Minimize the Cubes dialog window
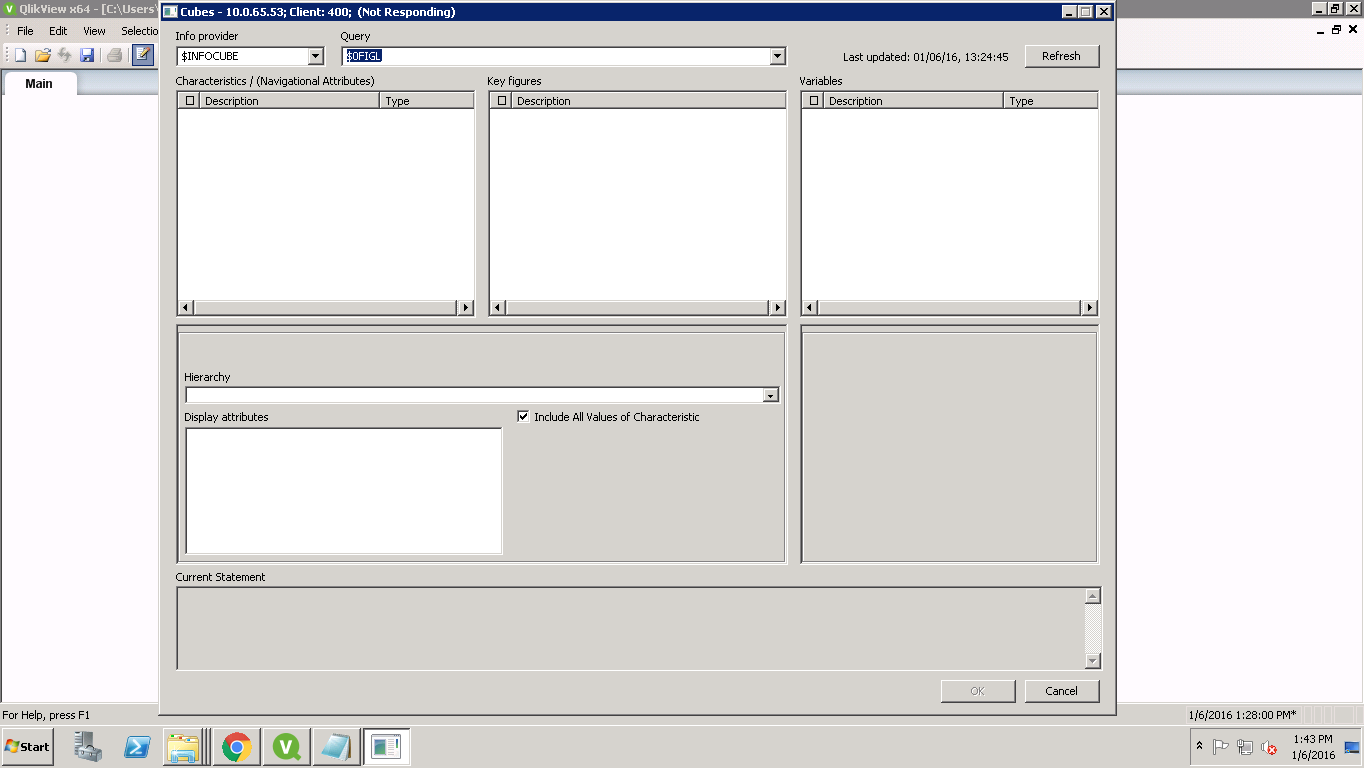This screenshot has width=1364, height=768. 1069,12
